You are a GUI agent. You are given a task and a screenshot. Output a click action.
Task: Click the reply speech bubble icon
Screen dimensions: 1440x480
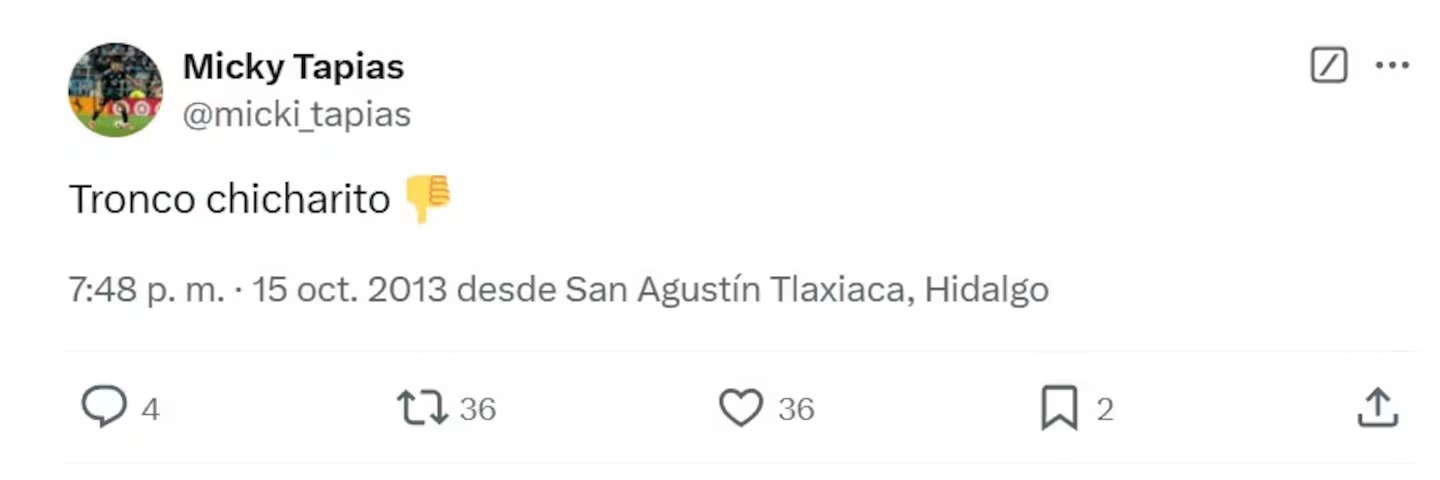pyautogui.click(x=104, y=408)
